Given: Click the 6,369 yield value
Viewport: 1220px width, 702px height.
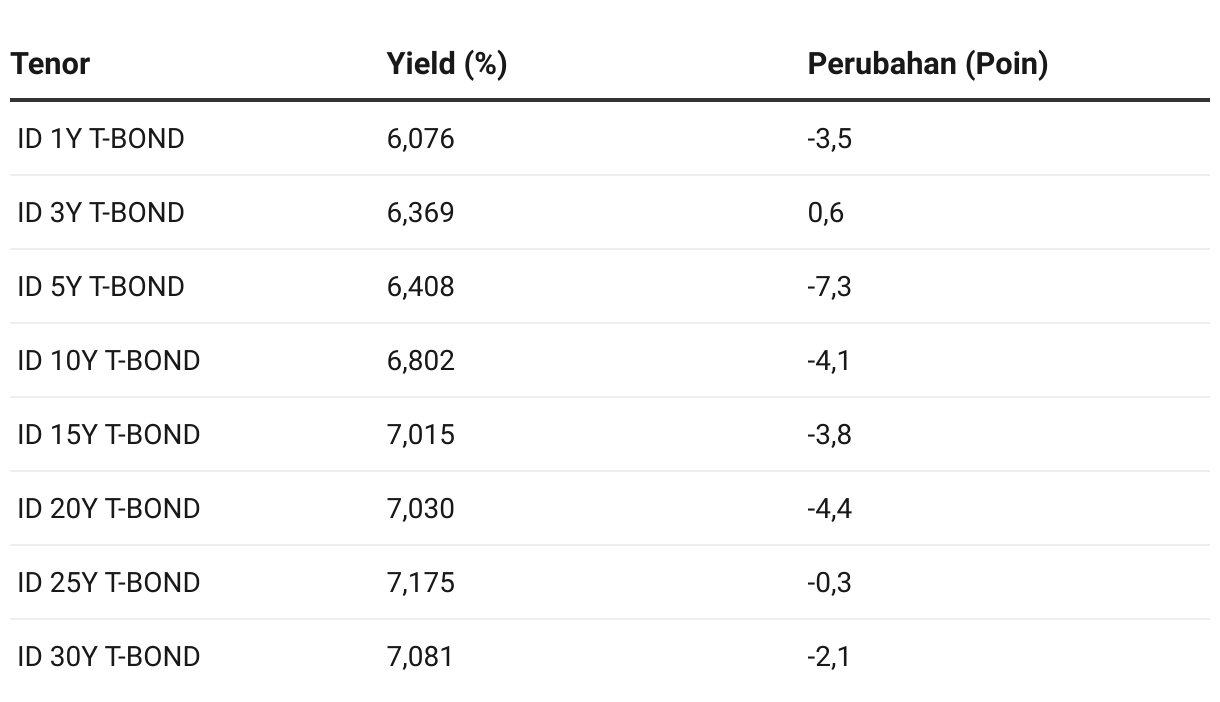Looking at the screenshot, I should (x=420, y=213).
